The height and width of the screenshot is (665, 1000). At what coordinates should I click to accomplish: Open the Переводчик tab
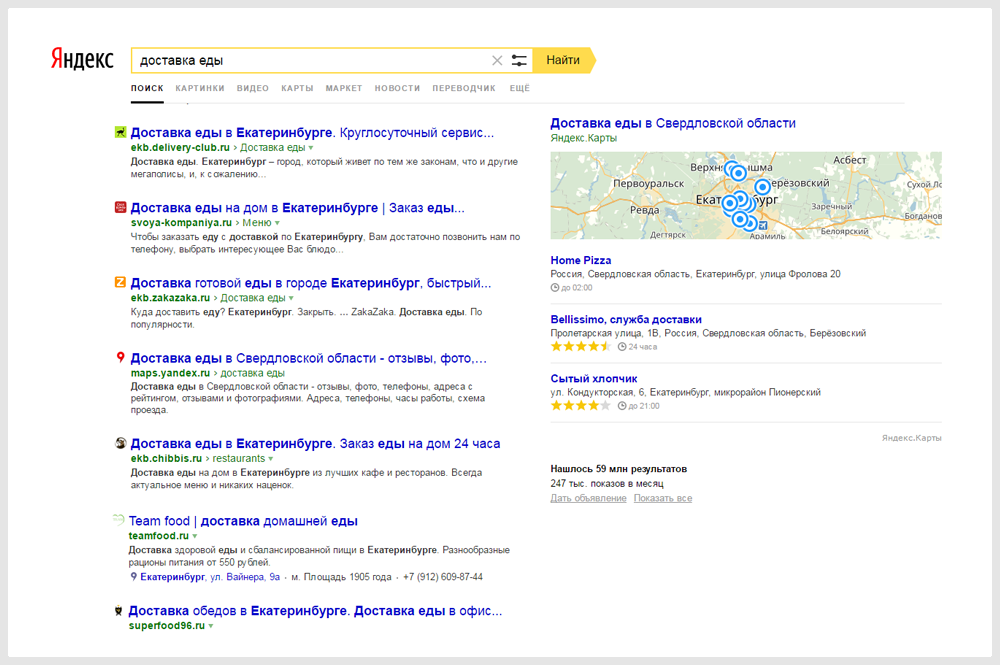coord(464,88)
